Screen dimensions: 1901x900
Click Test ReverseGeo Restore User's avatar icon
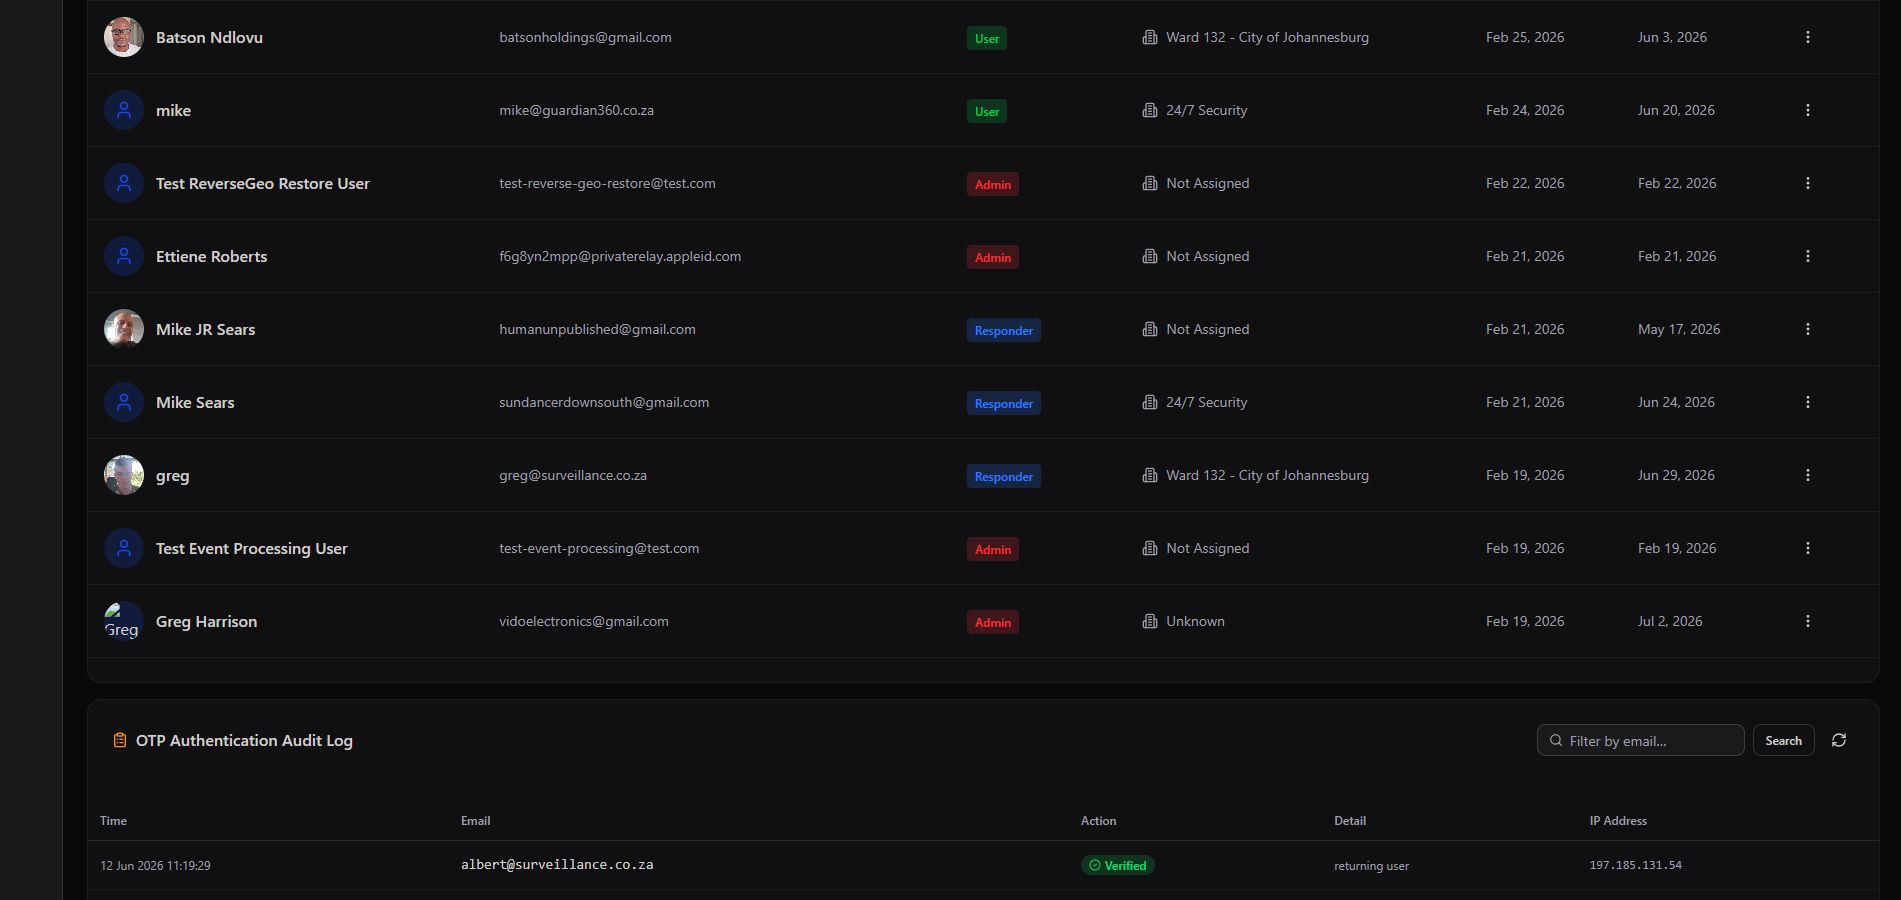click(x=124, y=183)
